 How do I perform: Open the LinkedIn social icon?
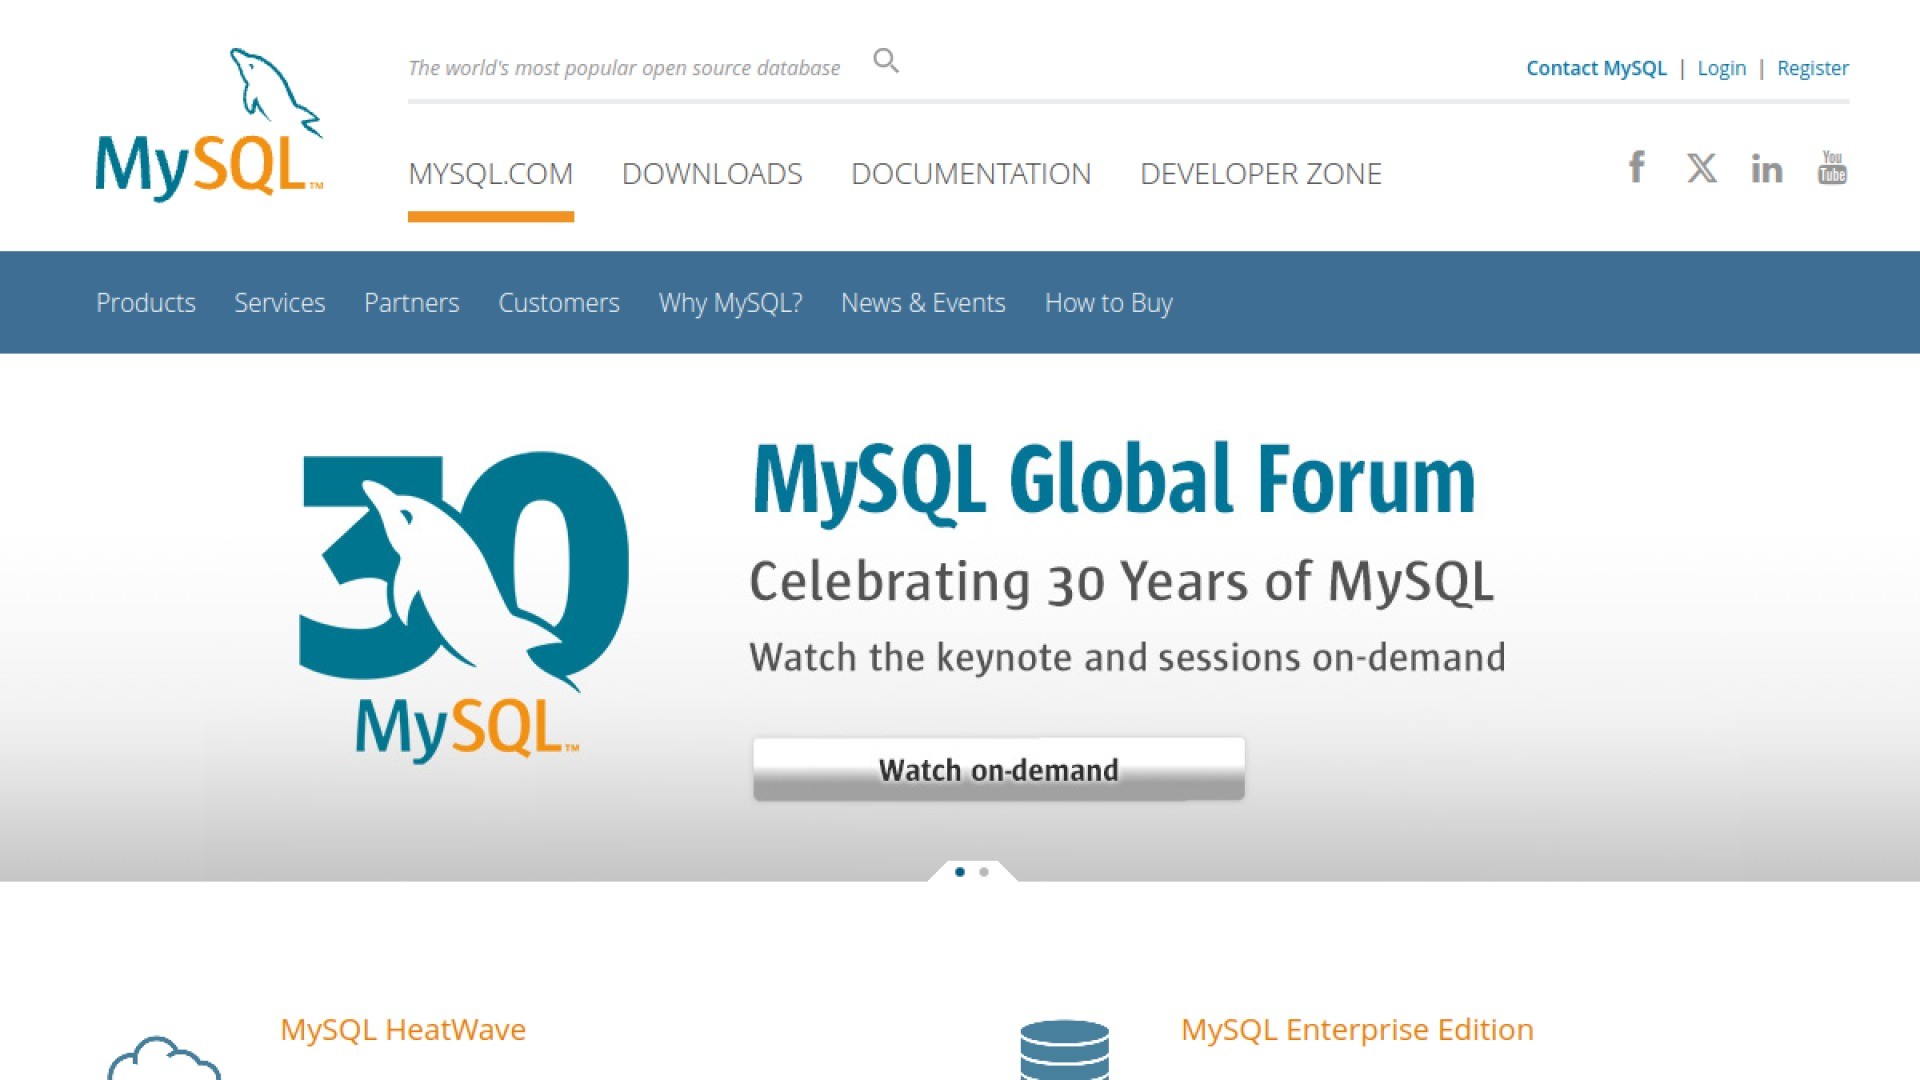[1766, 168]
